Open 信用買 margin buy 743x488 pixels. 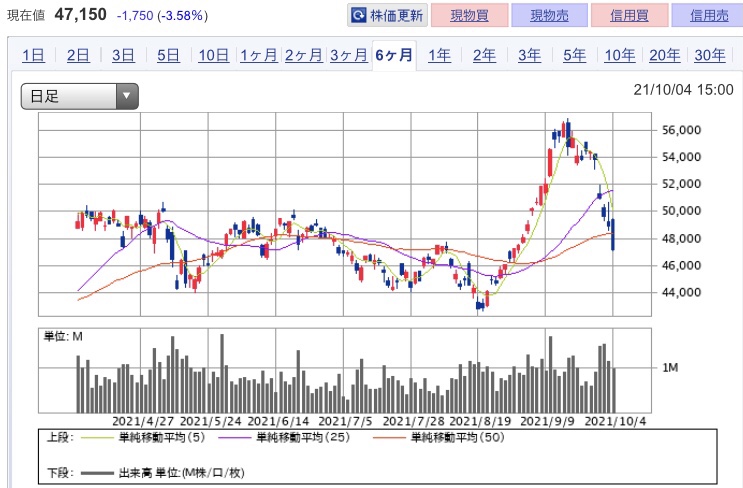point(629,16)
